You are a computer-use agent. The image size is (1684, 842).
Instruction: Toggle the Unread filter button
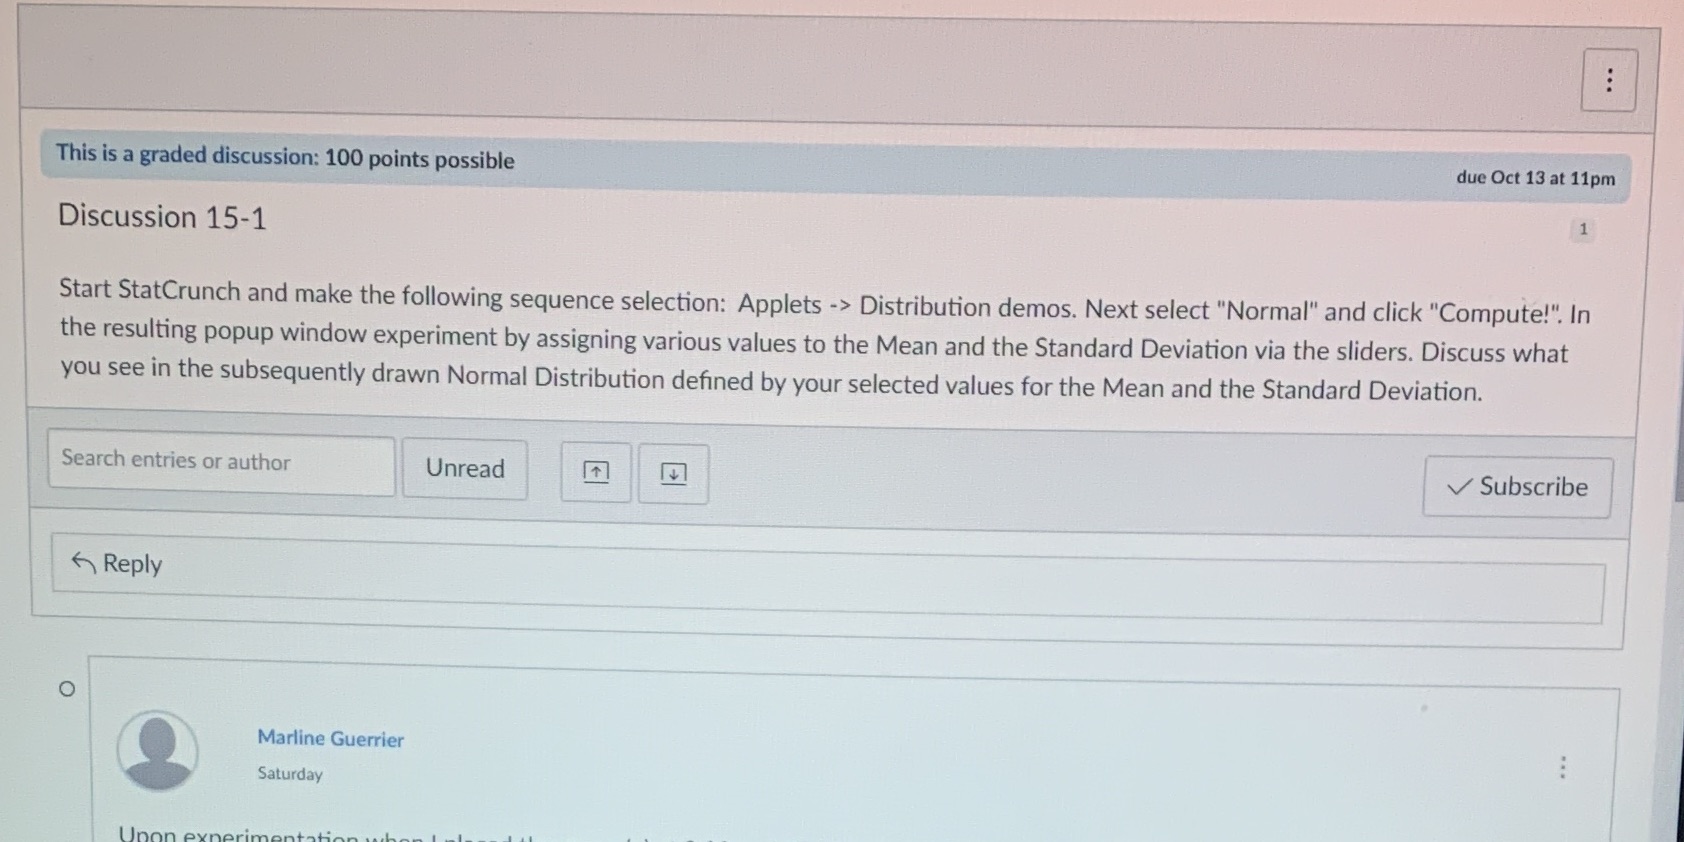coord(465,468)
